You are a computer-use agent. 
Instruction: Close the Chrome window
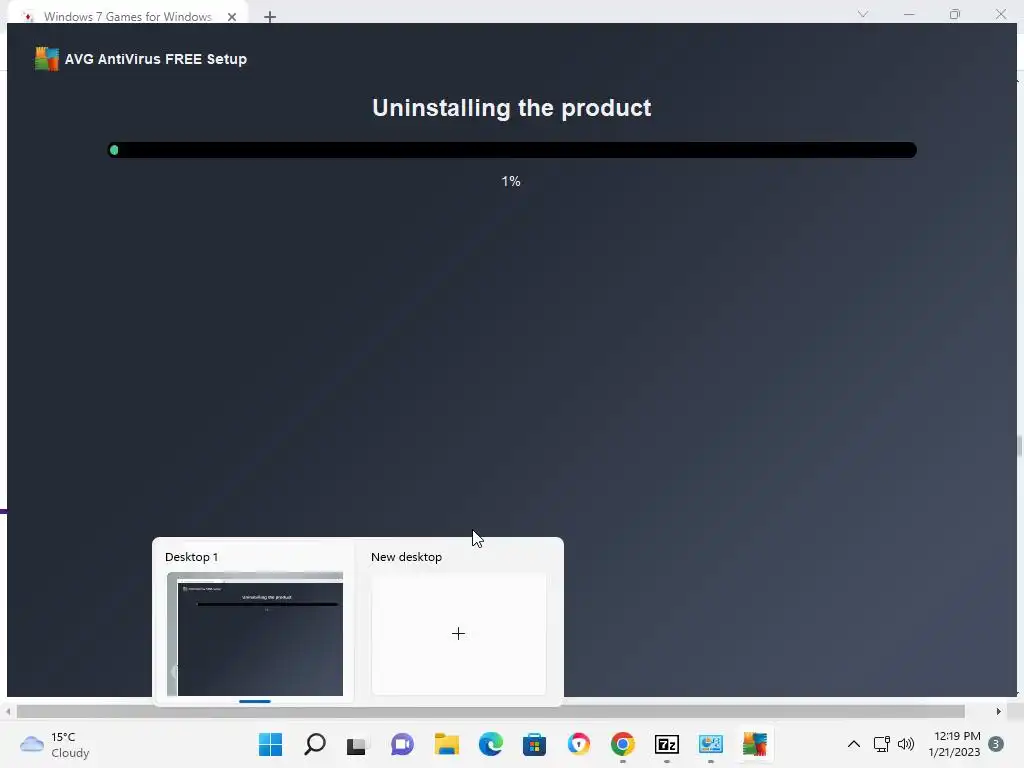point(1000,14)
